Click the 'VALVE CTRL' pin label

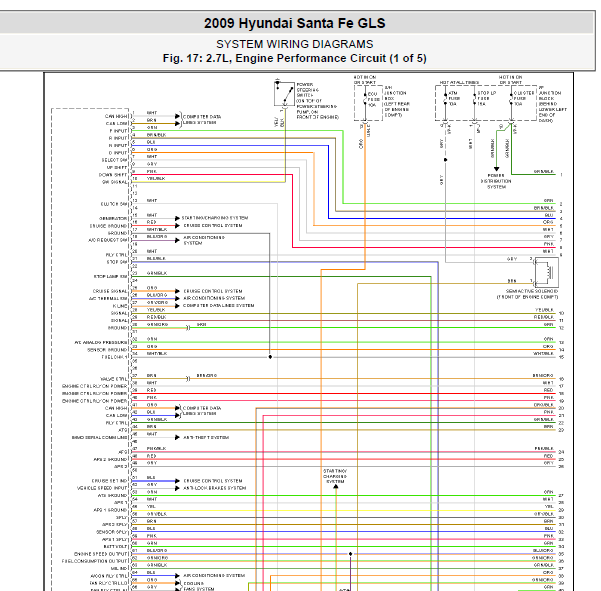(114, 379)
